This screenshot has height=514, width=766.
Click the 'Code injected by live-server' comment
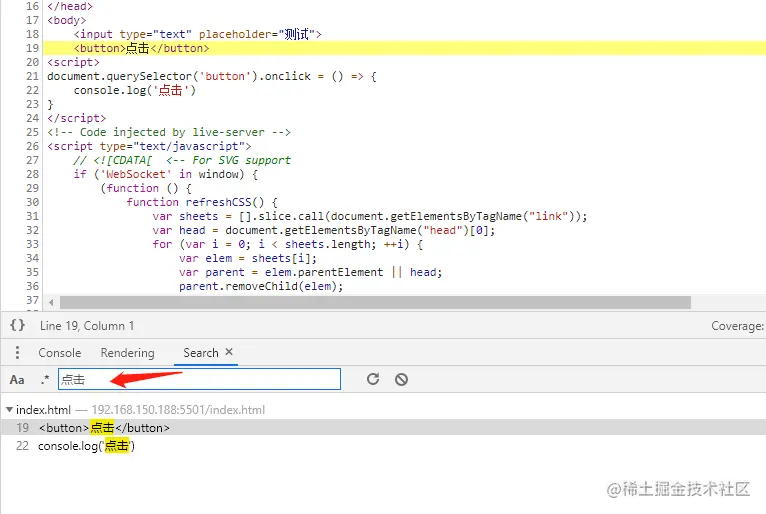[169, 132]
